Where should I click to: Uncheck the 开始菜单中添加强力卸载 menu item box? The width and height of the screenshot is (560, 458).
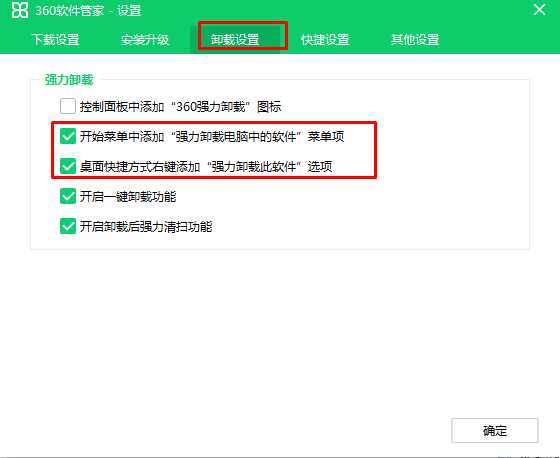point(68,136)
